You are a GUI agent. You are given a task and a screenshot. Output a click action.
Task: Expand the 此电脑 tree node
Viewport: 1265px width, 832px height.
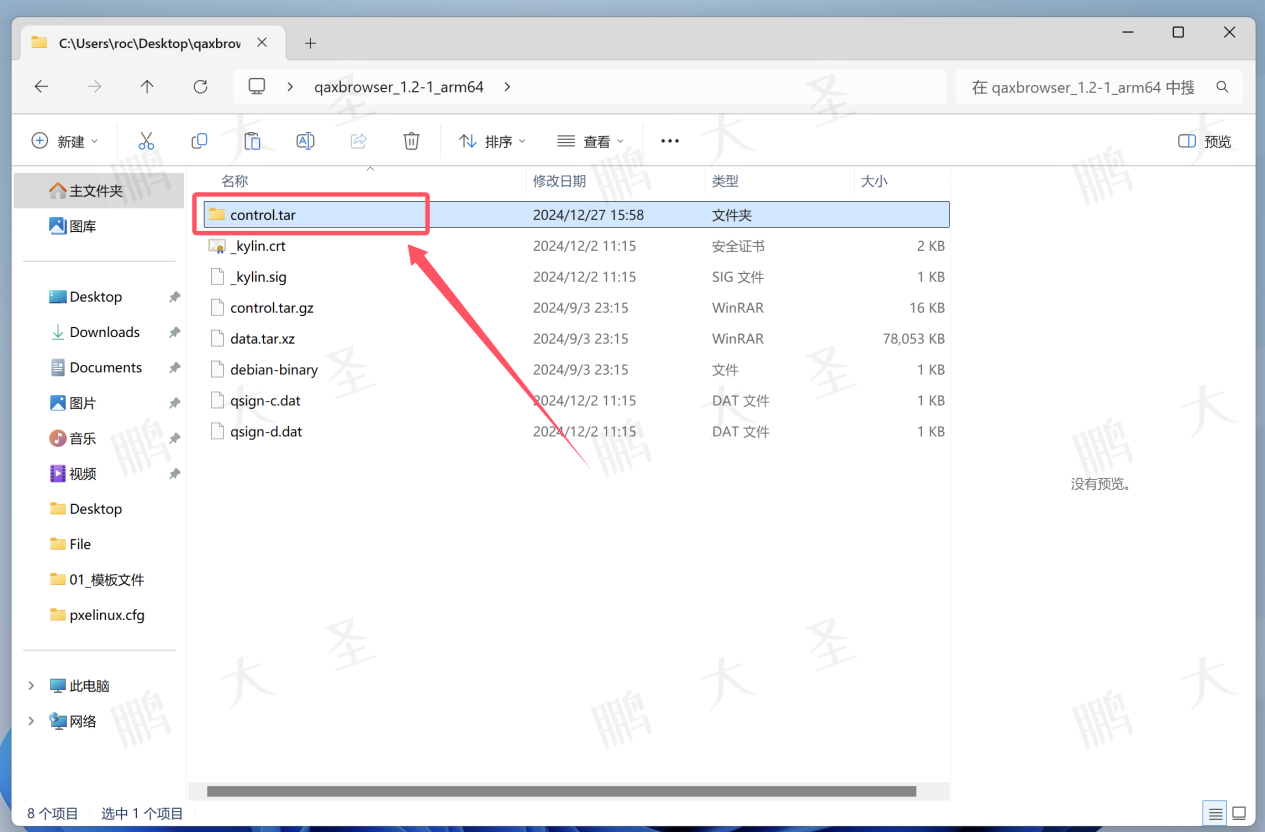coord(31,686)
